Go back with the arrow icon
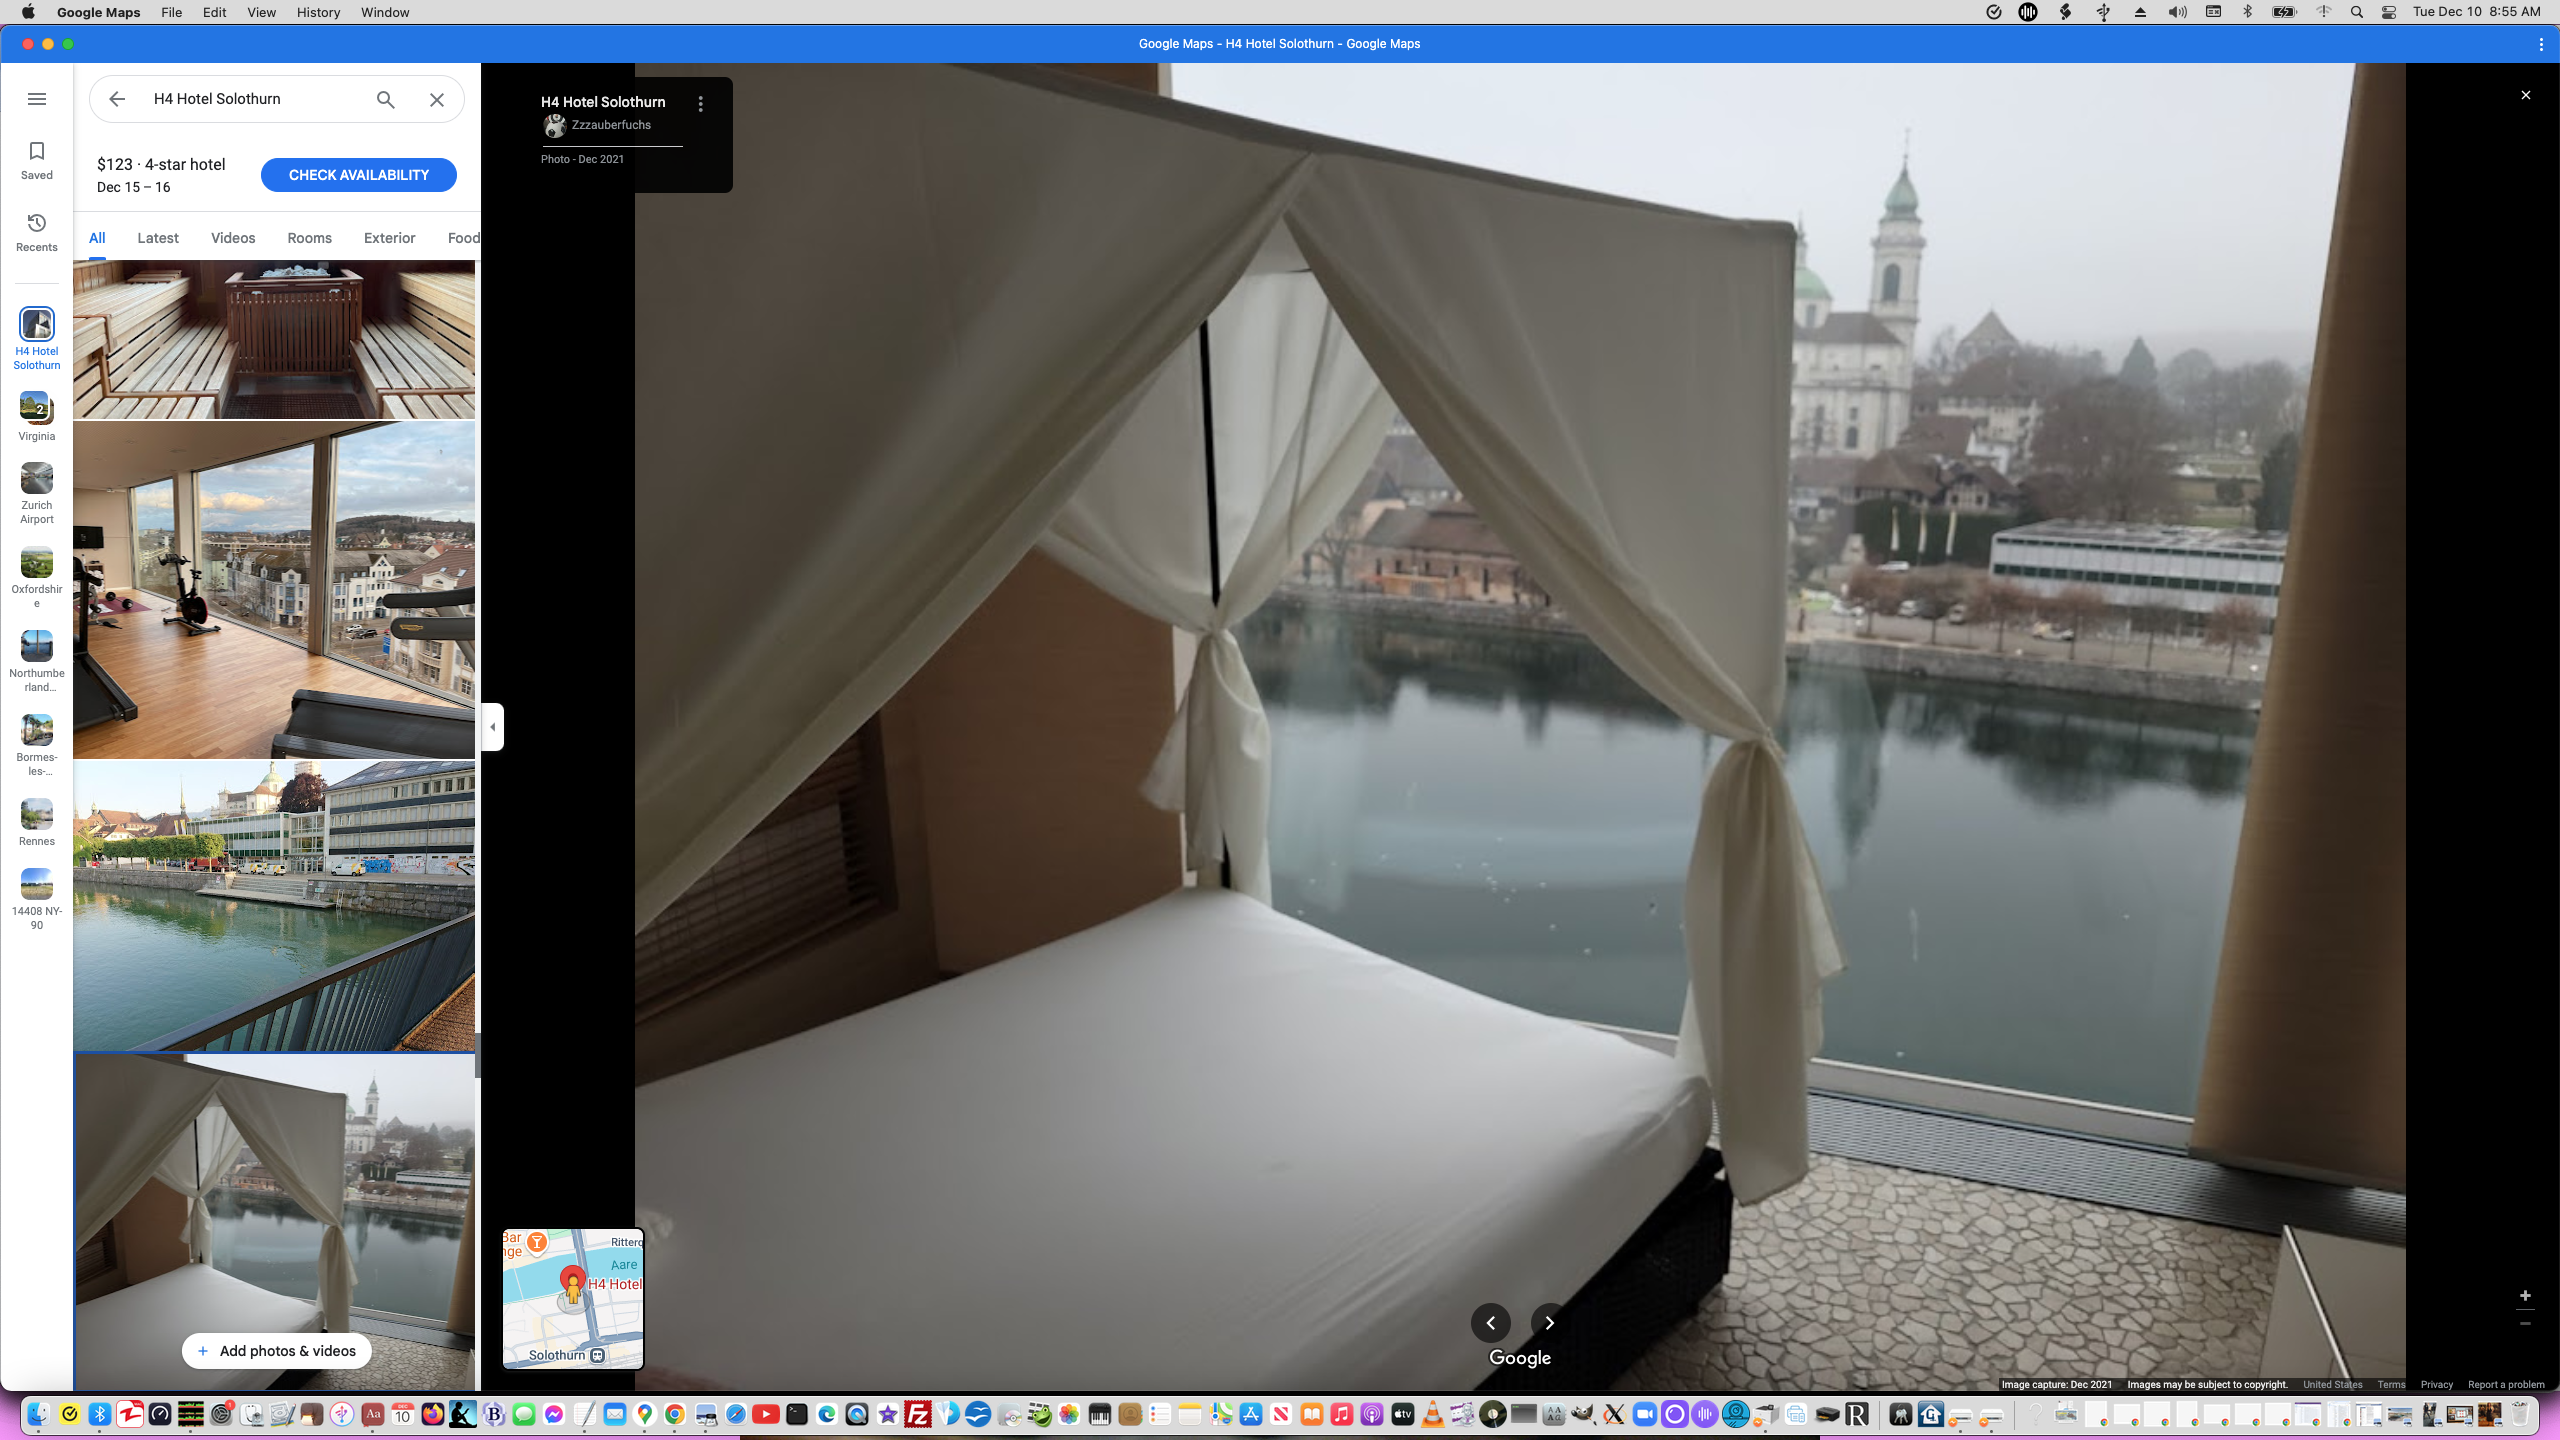The width and height of the screenshot is (2560, 1440). coord(117,99)
